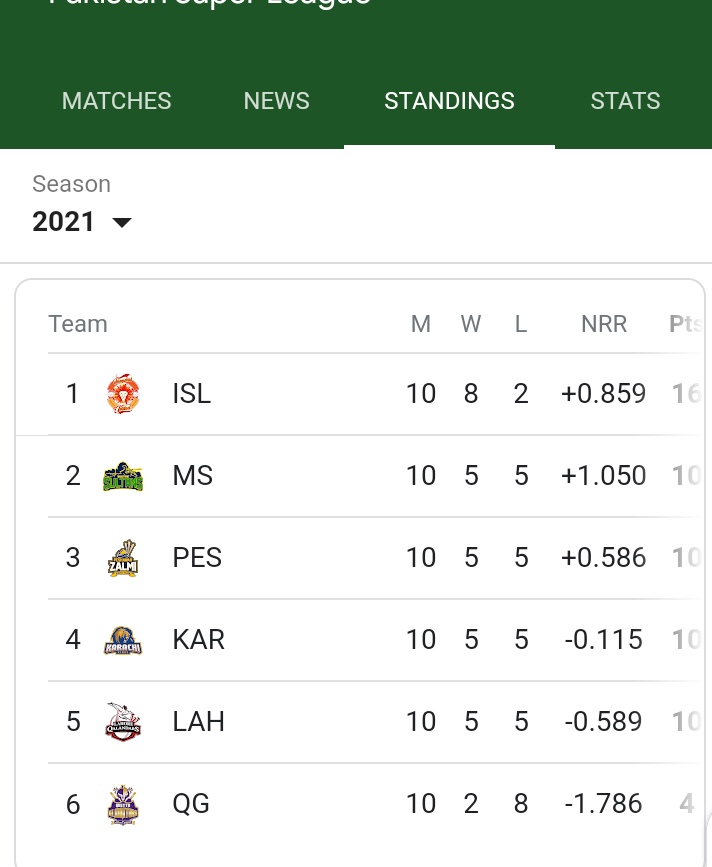Open the Season 2021 dropdown arrow
The height and width of the screenshot is (867, 712).
tap(122, 222)
